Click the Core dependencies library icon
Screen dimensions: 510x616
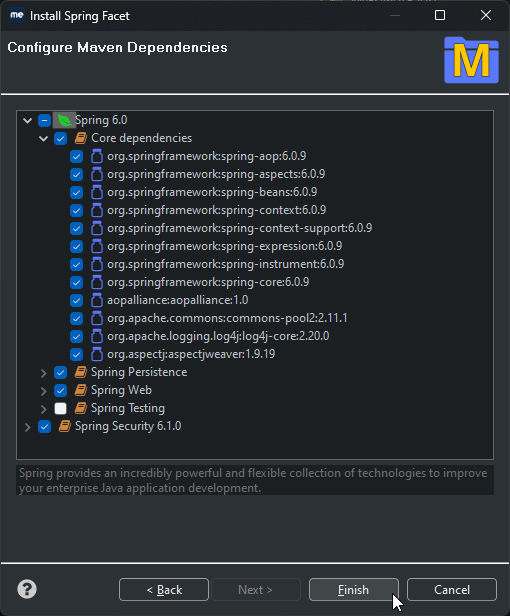pyautogui.click(x=81, y=138)
